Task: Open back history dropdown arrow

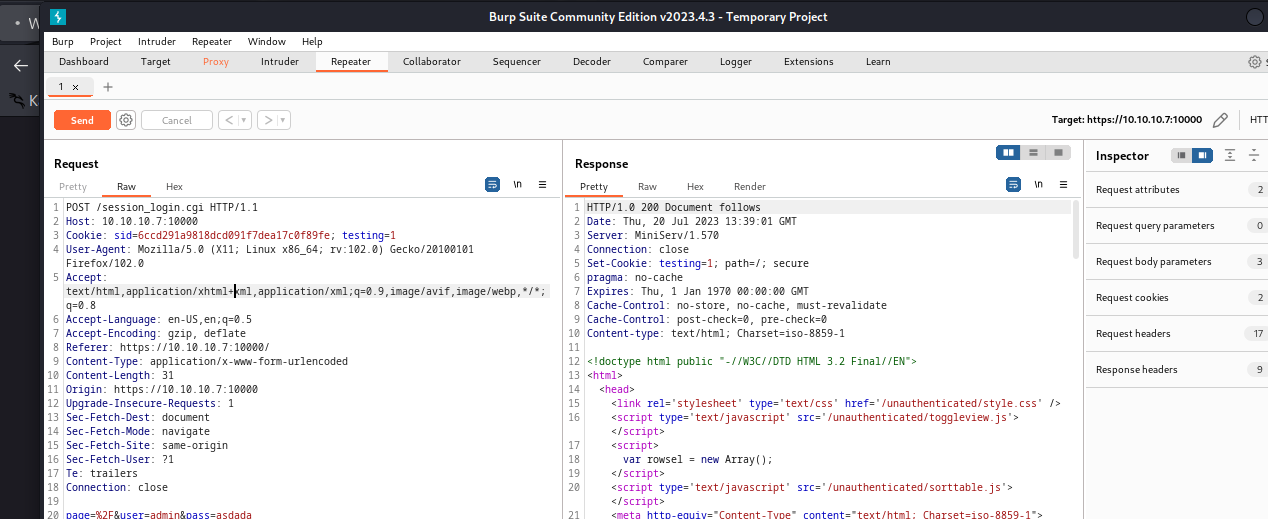Action: (245, 120)
